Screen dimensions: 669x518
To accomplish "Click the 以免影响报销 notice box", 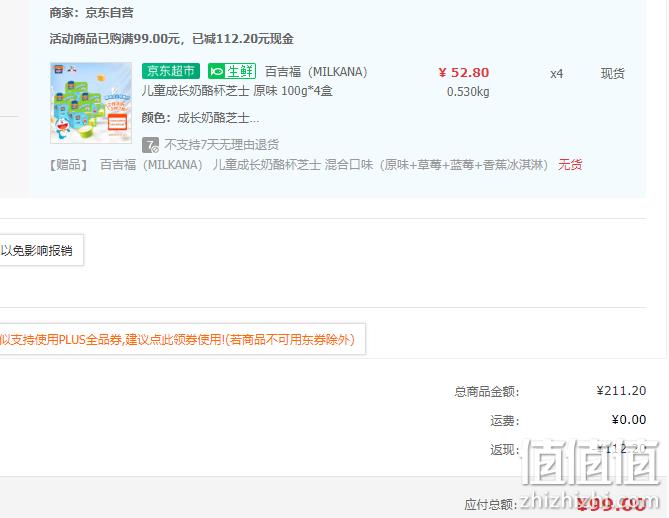I will coord(41,250).
